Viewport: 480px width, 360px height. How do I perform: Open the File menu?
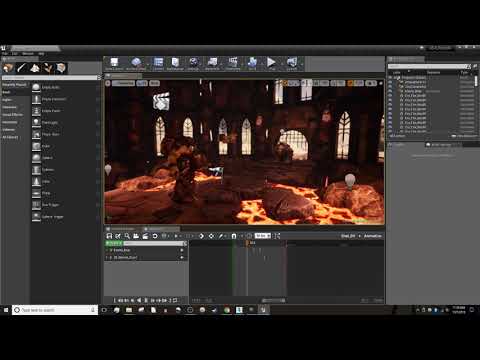pos(5,54)
